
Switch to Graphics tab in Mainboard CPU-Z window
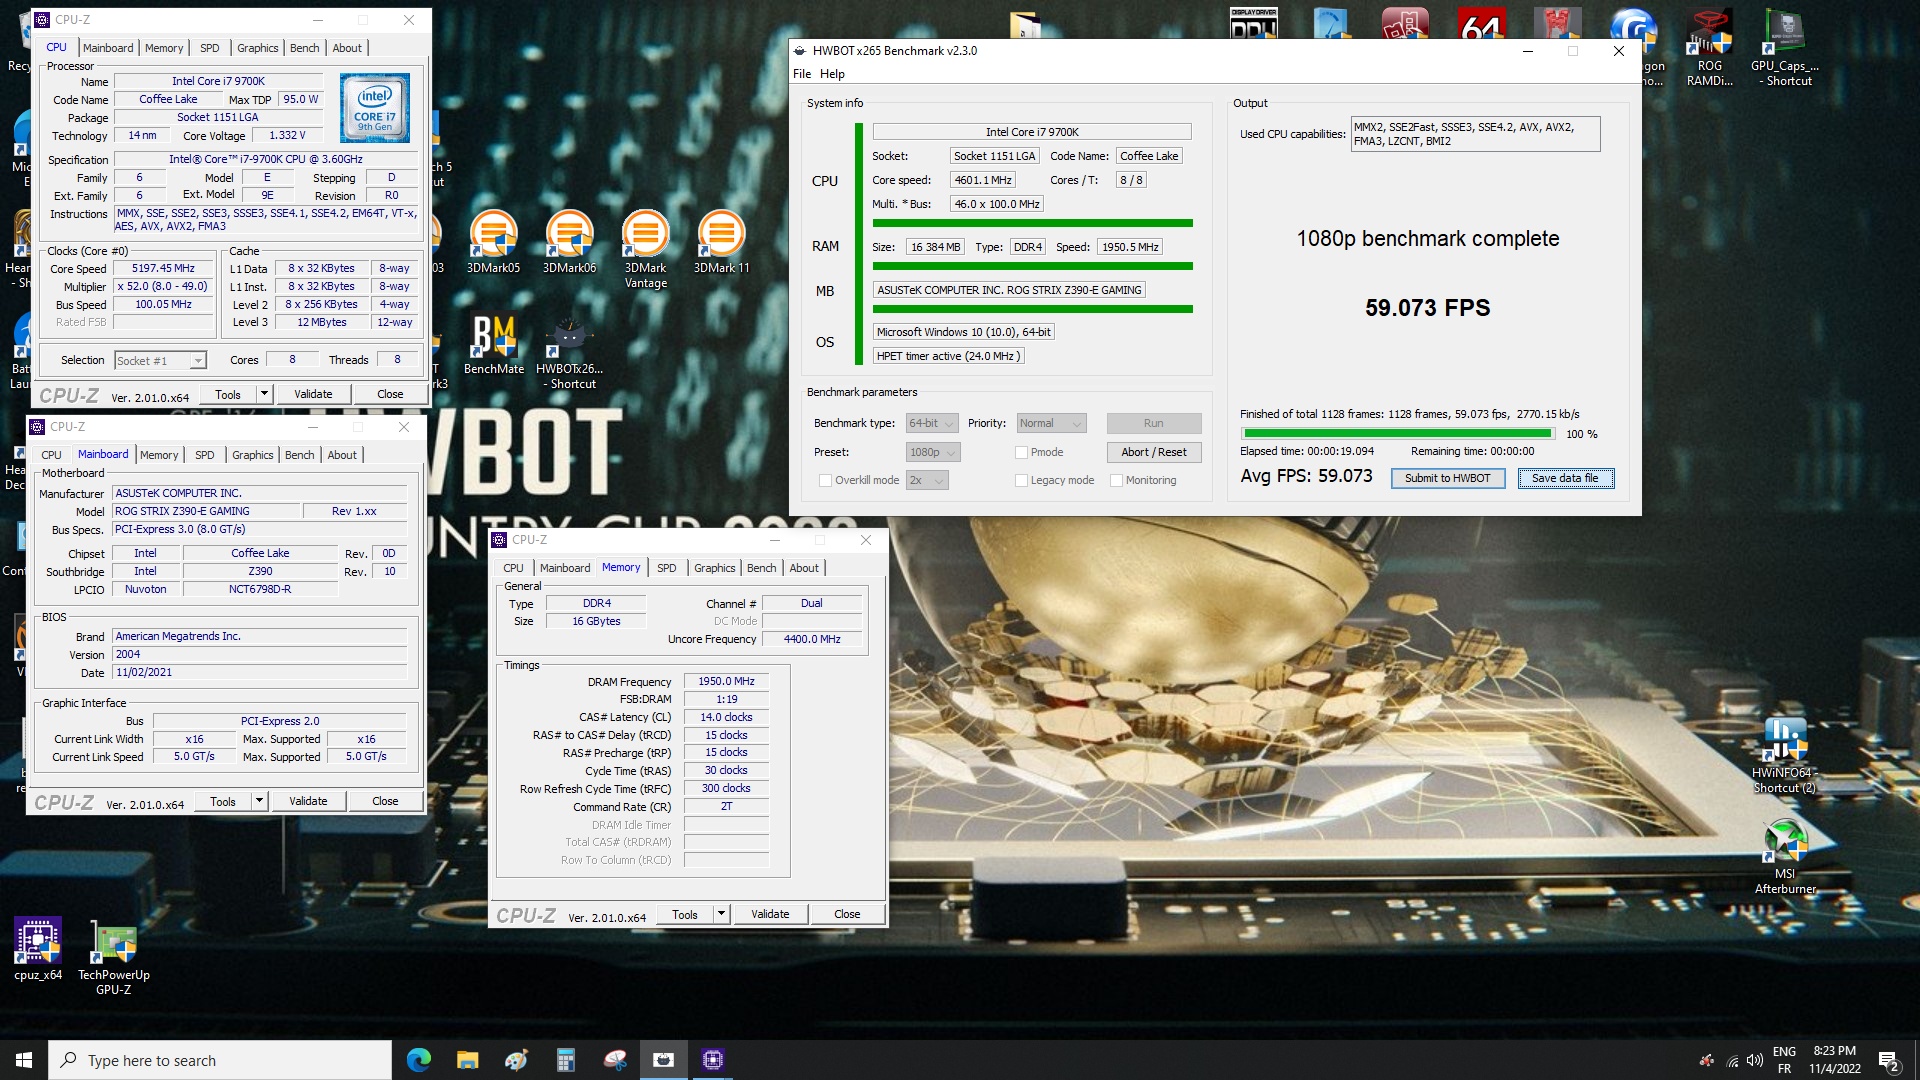(x=253, y=455)
